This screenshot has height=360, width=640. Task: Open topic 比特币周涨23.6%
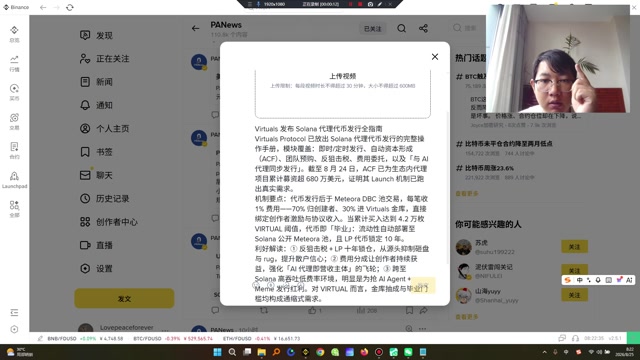(485, 168)
